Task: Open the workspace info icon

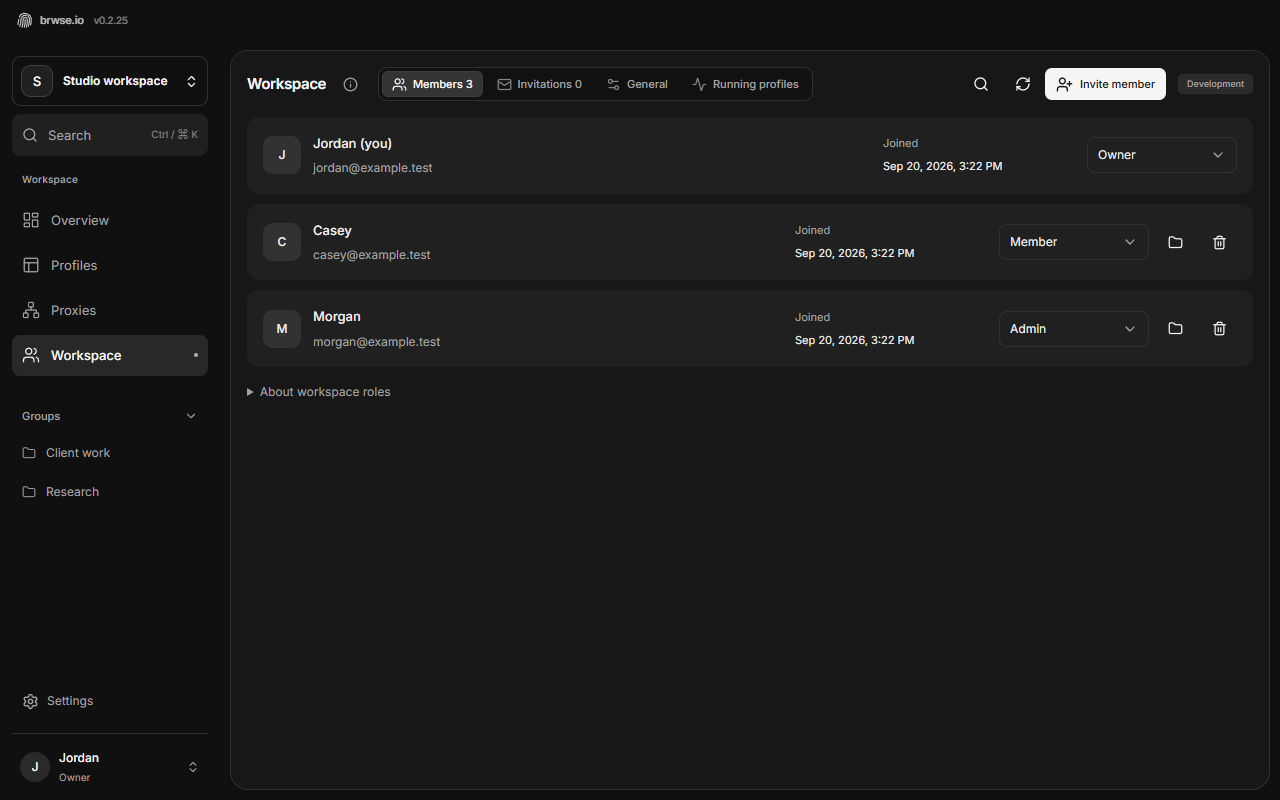Action: (x=350, y=84)
